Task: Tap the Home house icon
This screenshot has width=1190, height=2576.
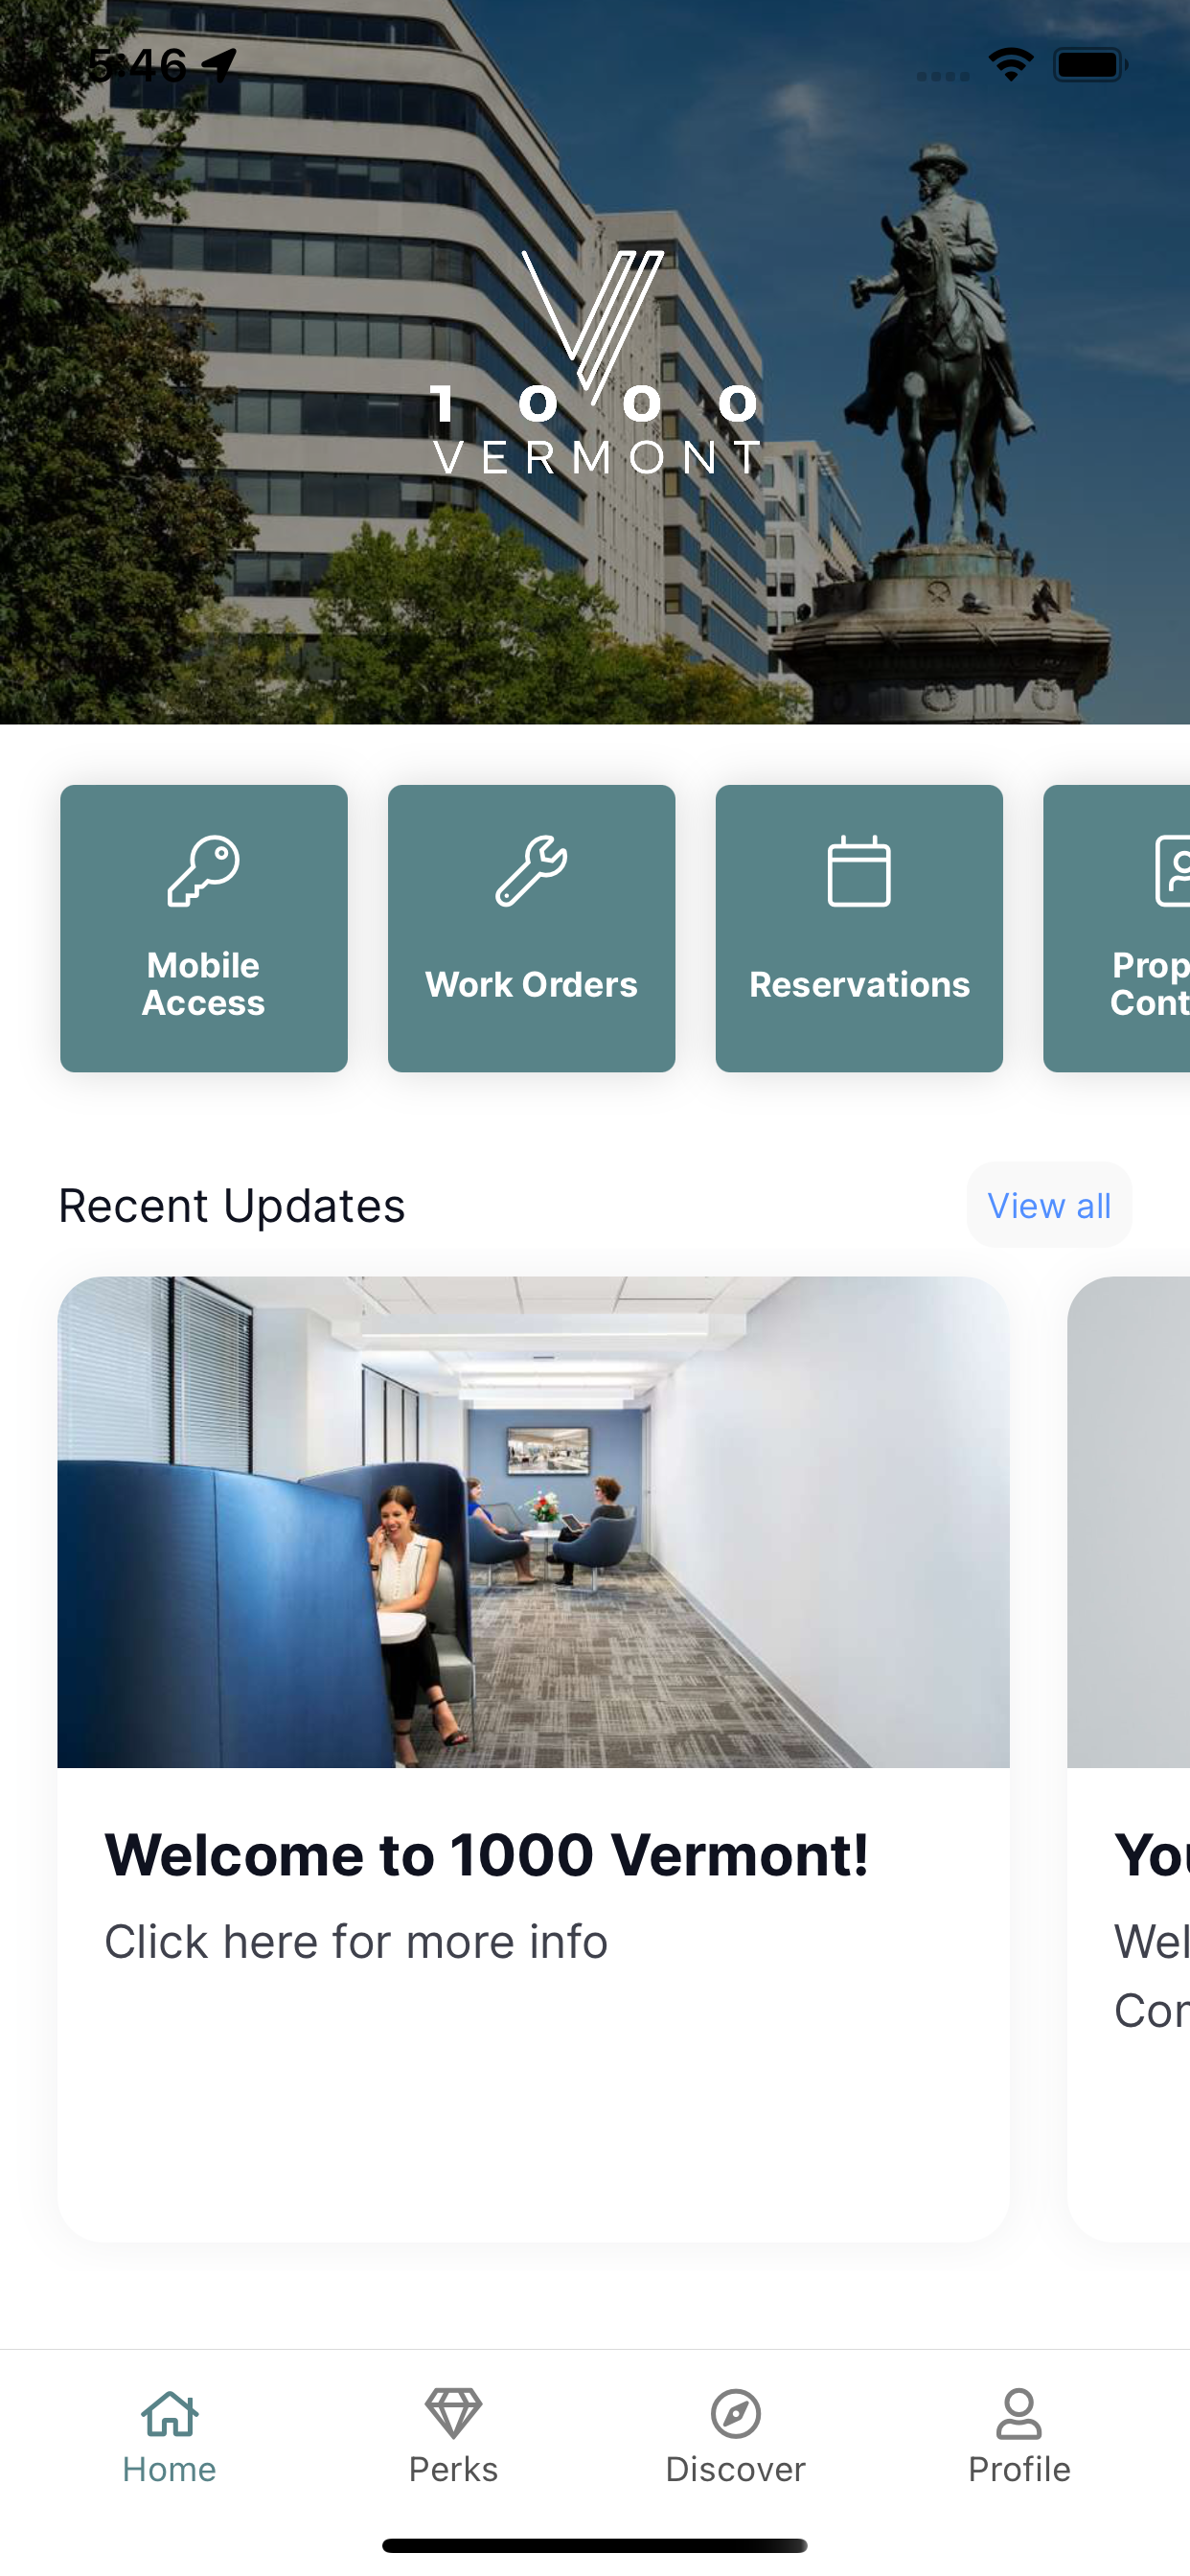Action: [170, 2413]
